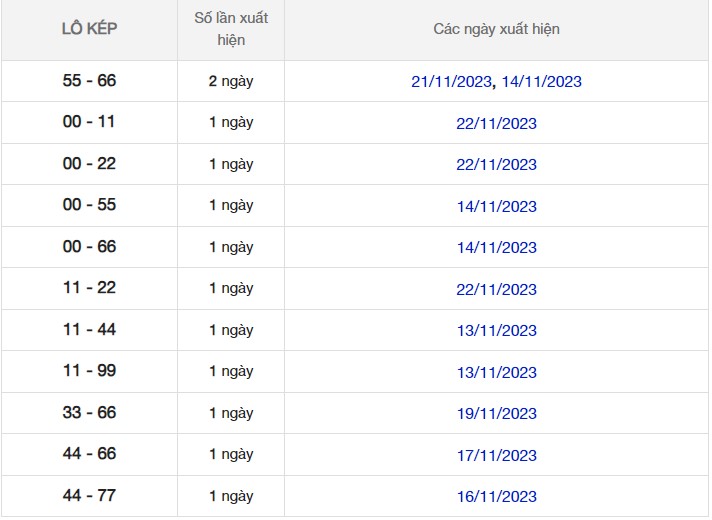Click the 19/11/2023 date link
Screen dimensions: 712x520
496,414
